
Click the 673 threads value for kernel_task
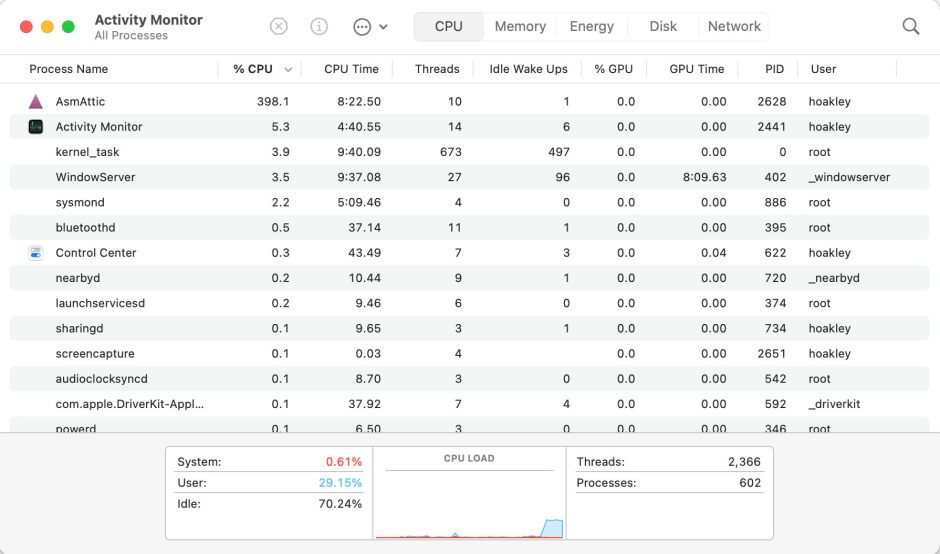click(x=451, y=152)
